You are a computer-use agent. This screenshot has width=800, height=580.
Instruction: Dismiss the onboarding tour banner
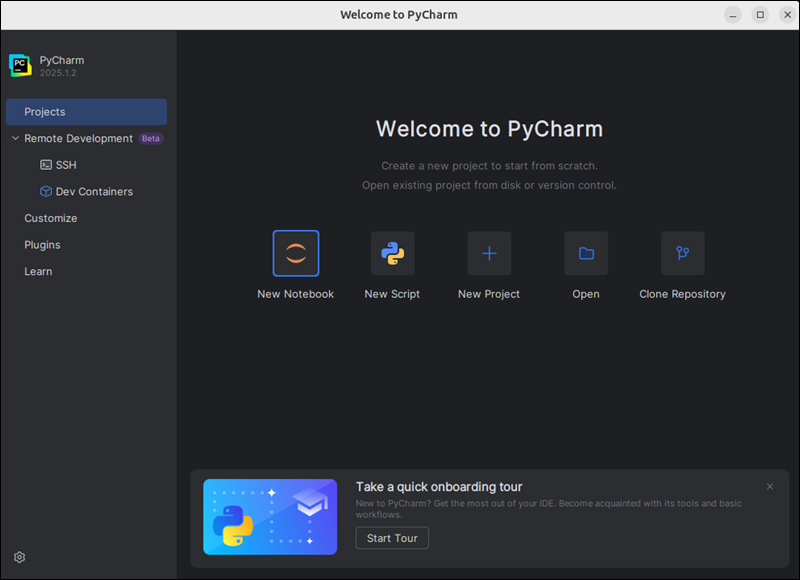(770, 487)
